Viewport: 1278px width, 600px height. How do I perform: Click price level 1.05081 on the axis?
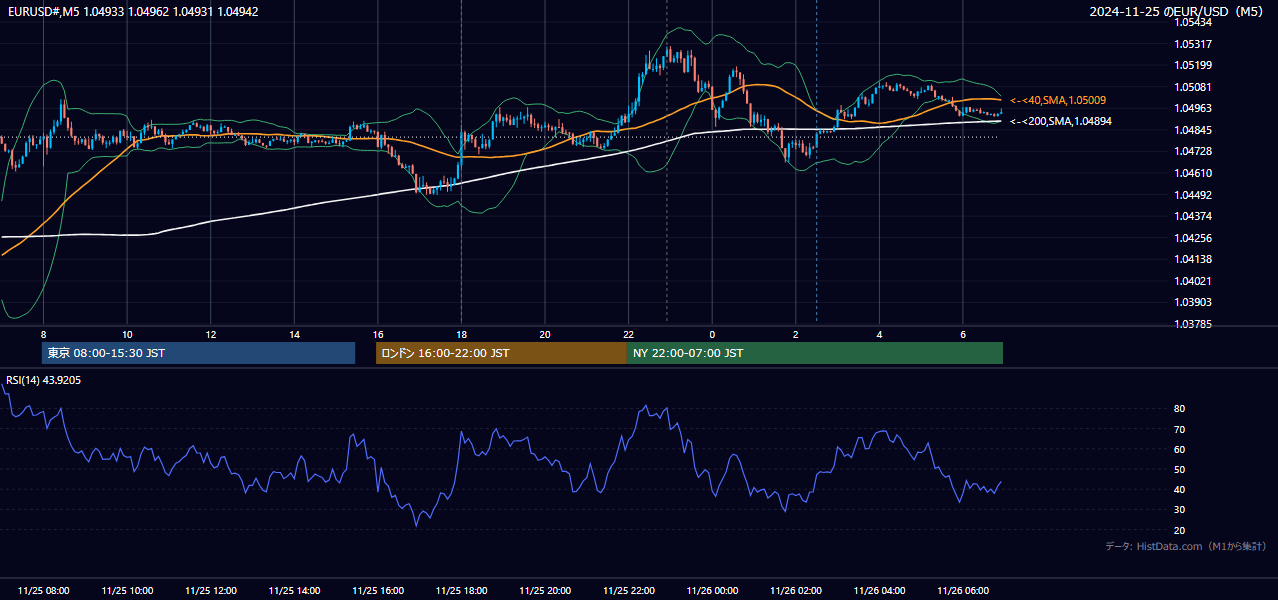point(1193,87)
